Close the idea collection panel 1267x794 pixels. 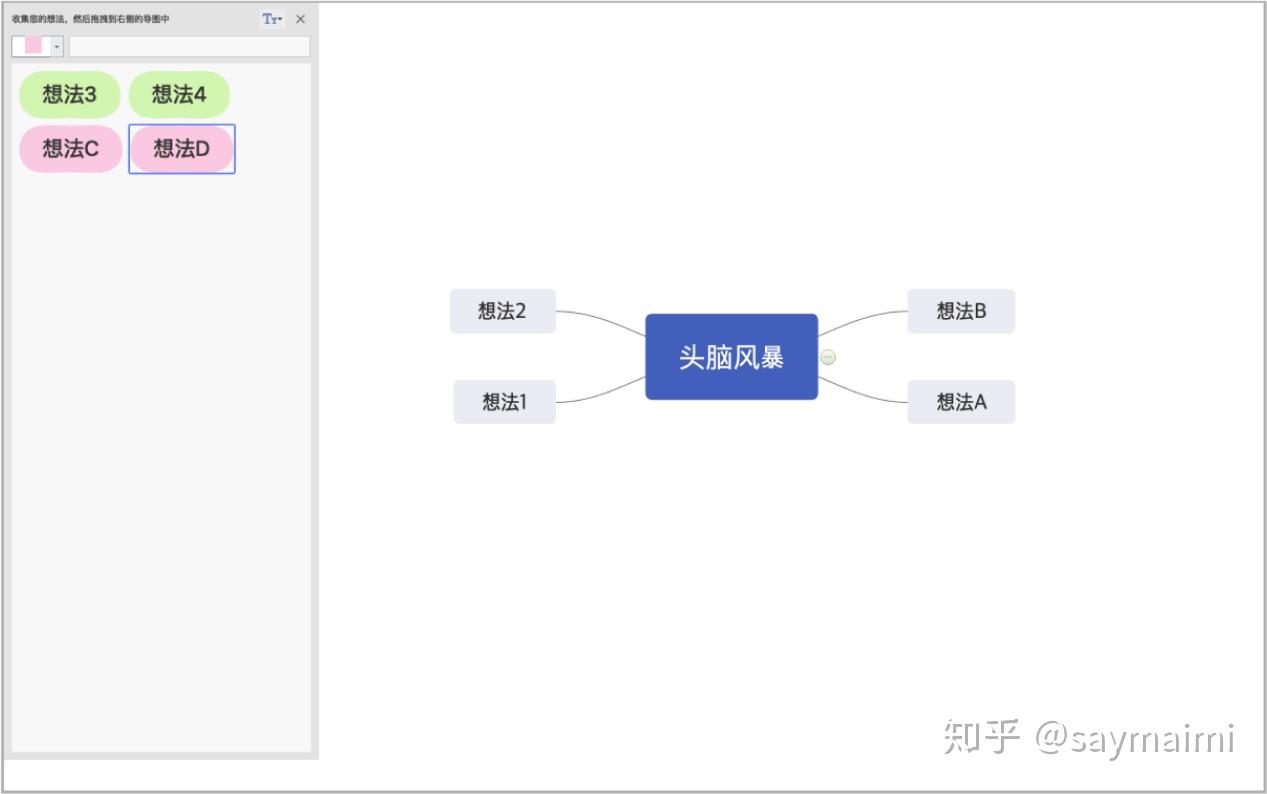pyautogui.click(x=300, y=17)
